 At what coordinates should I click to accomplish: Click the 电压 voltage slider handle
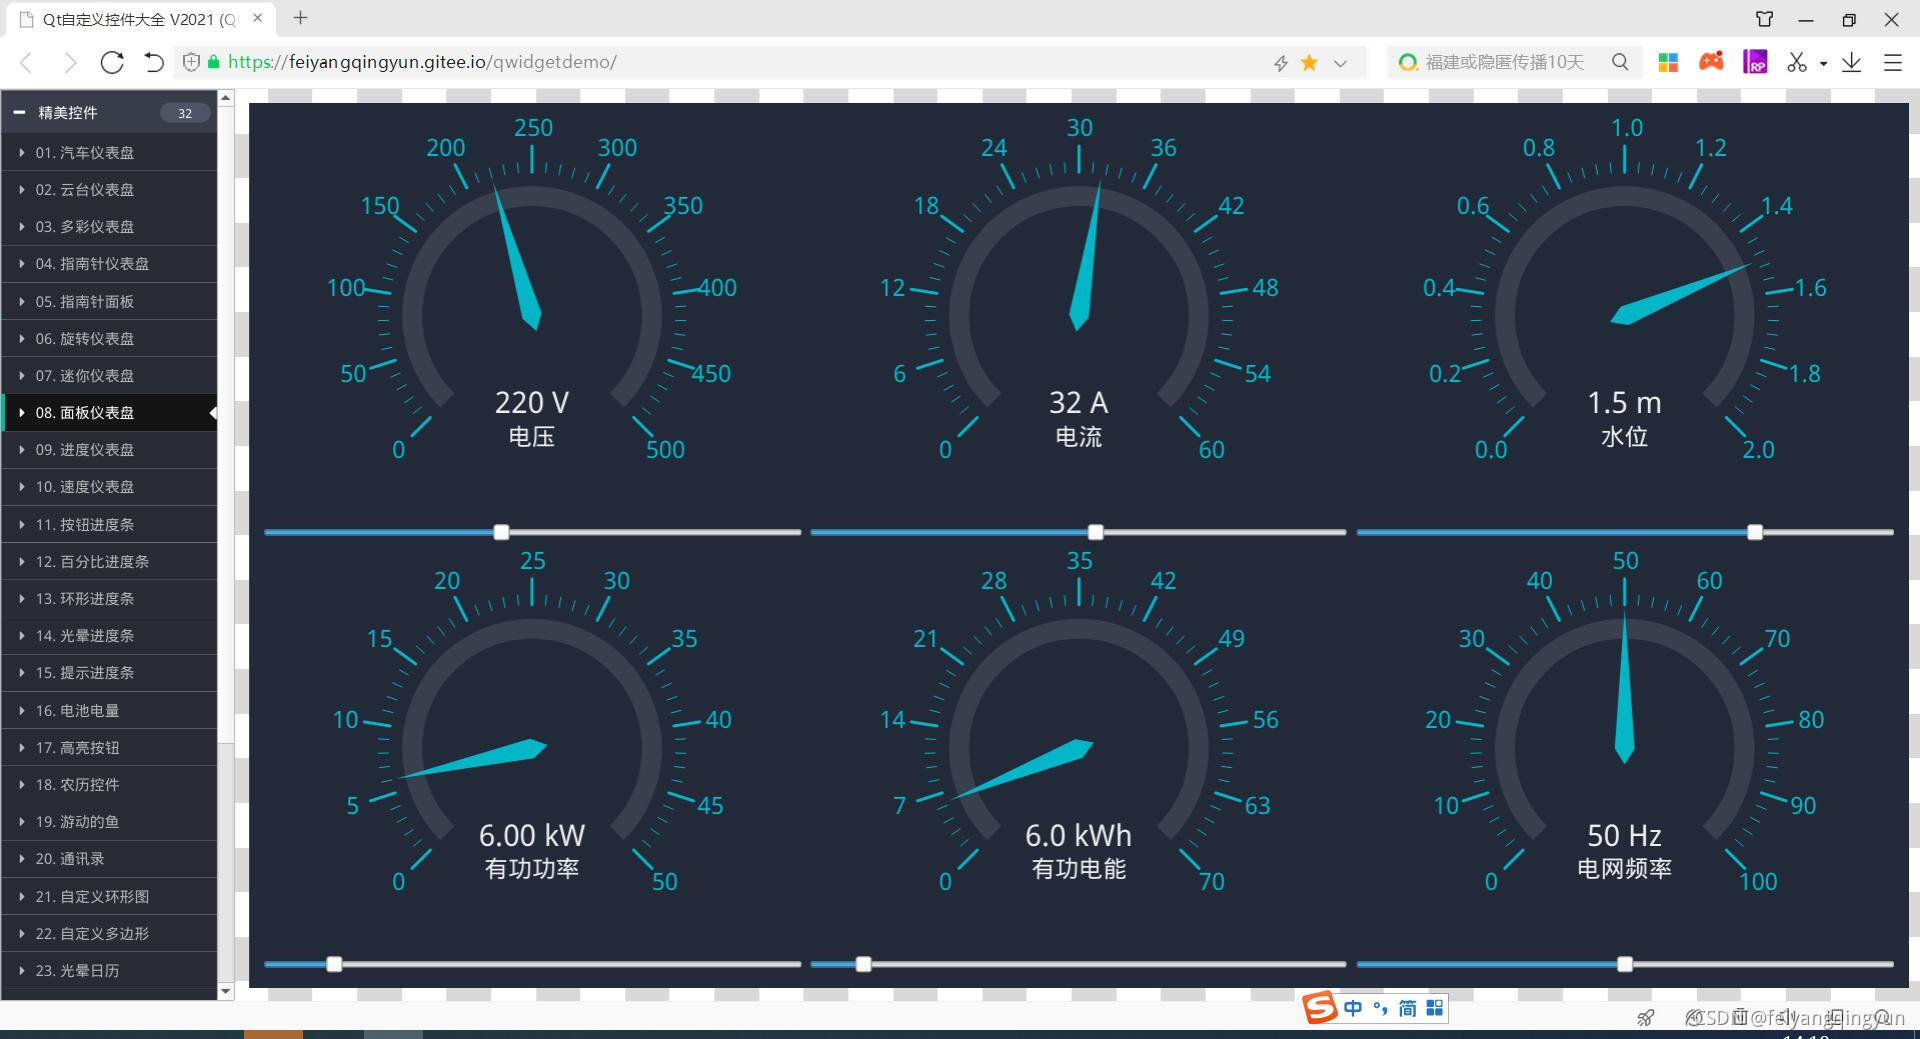[x=502, y=532]
